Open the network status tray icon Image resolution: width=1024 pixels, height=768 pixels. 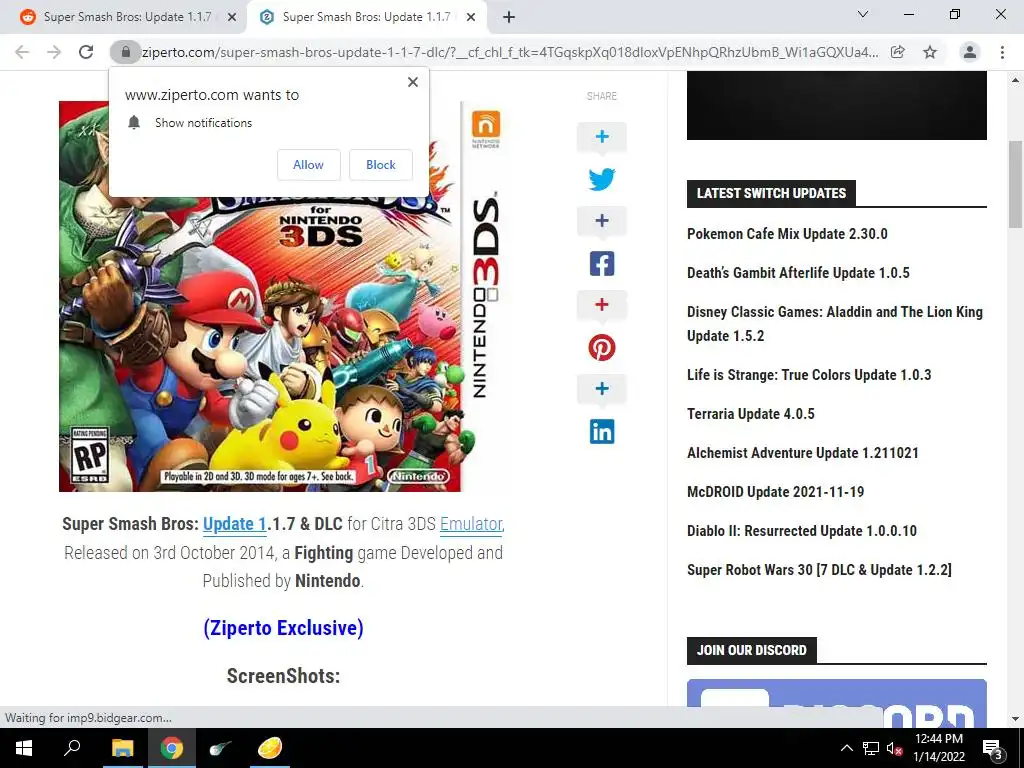871,748
